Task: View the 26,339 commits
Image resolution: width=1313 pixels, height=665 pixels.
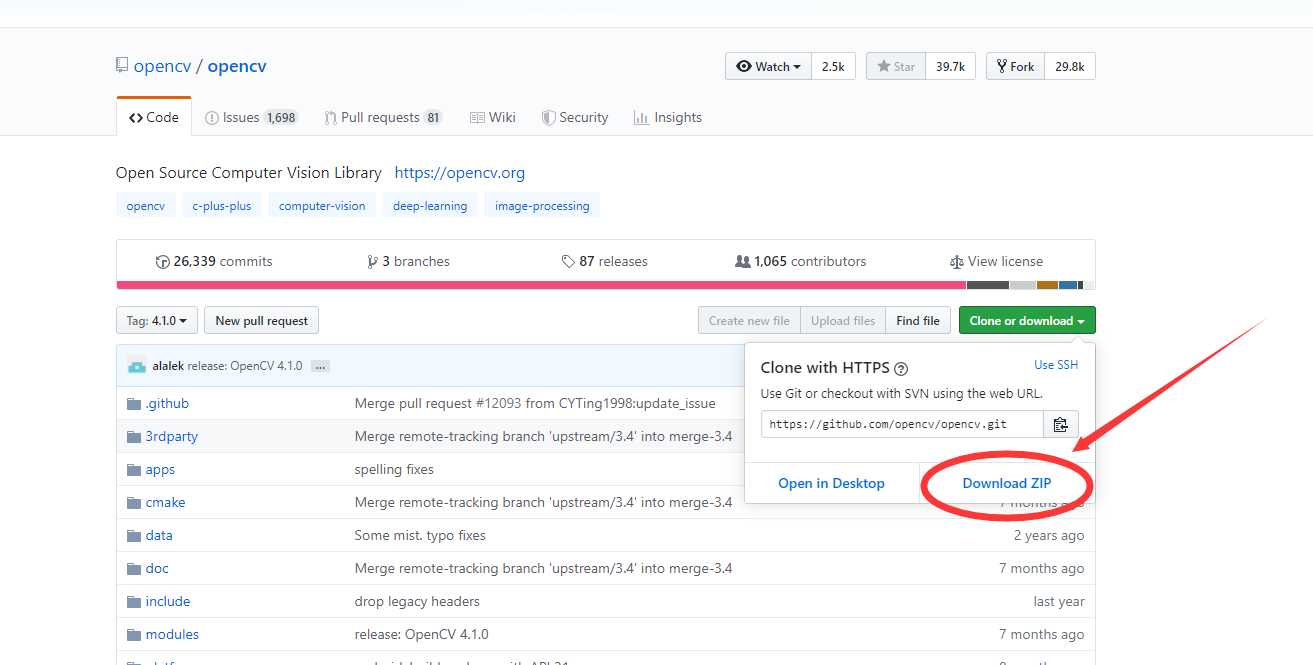Action: pos(214,261)
